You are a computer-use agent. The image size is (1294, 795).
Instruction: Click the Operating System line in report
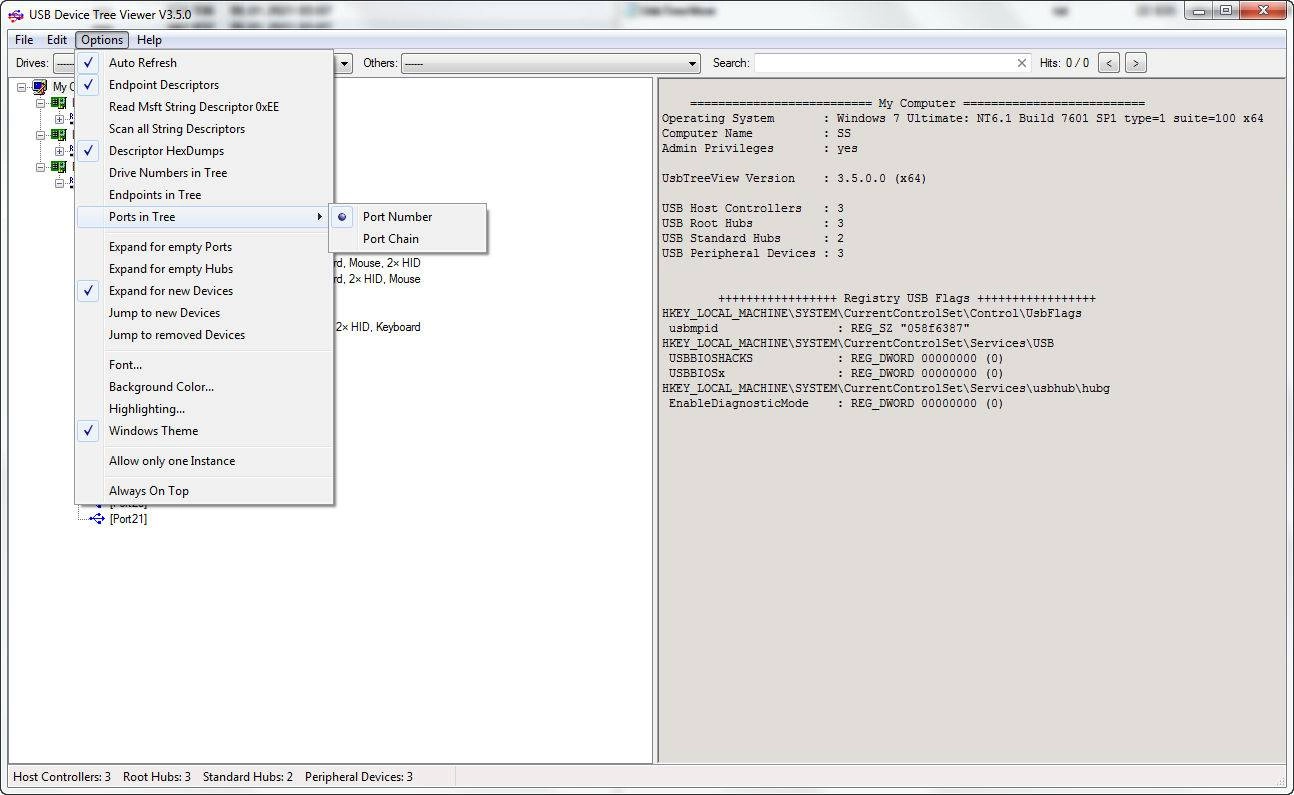click(962, 118)
